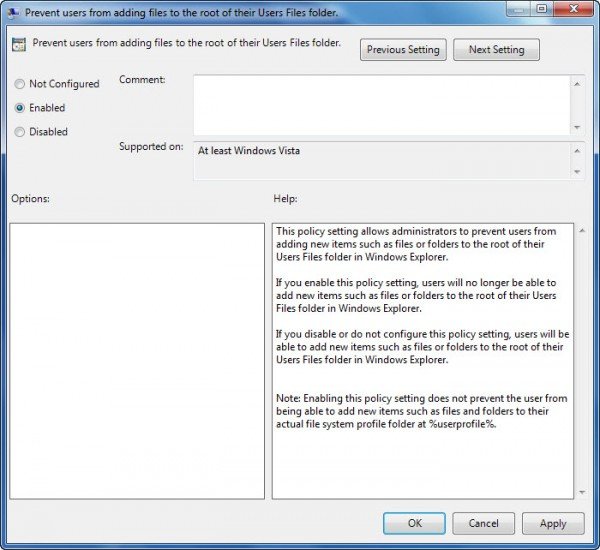Click inside the Comment text box

382,105
